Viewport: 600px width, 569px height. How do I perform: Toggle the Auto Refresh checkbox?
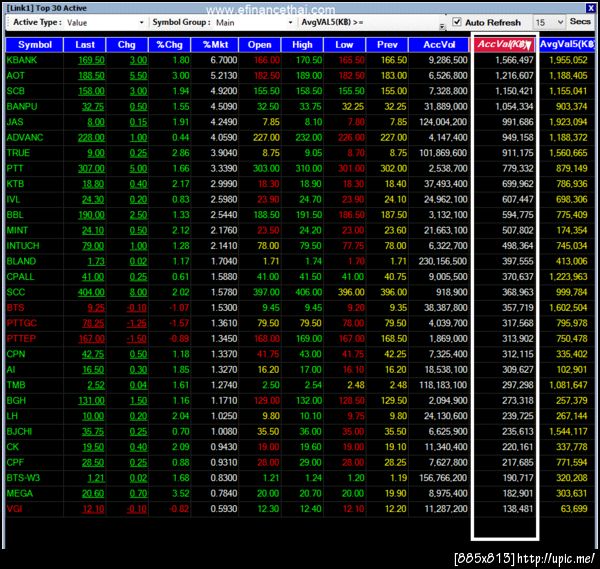click(x=457, y=22)
